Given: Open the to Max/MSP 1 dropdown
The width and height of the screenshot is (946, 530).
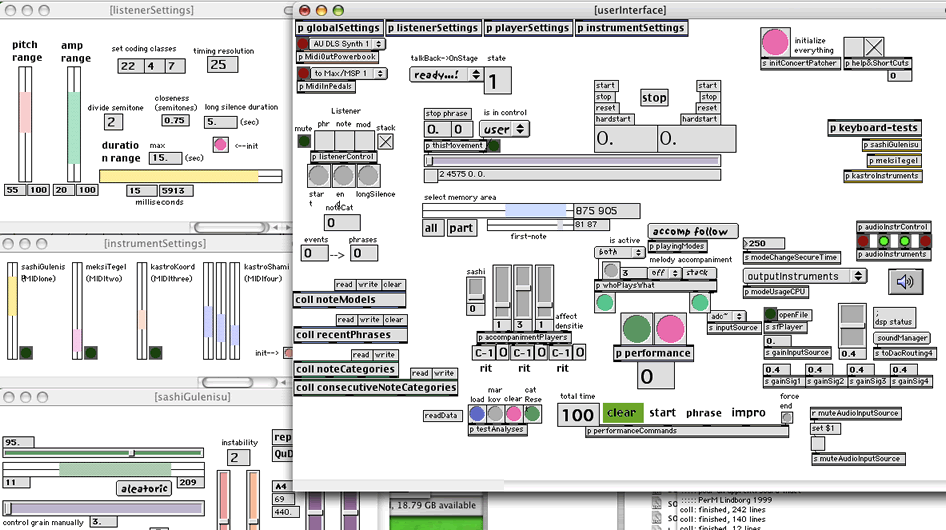Looking at the screenshot, I should click(348, 73).
